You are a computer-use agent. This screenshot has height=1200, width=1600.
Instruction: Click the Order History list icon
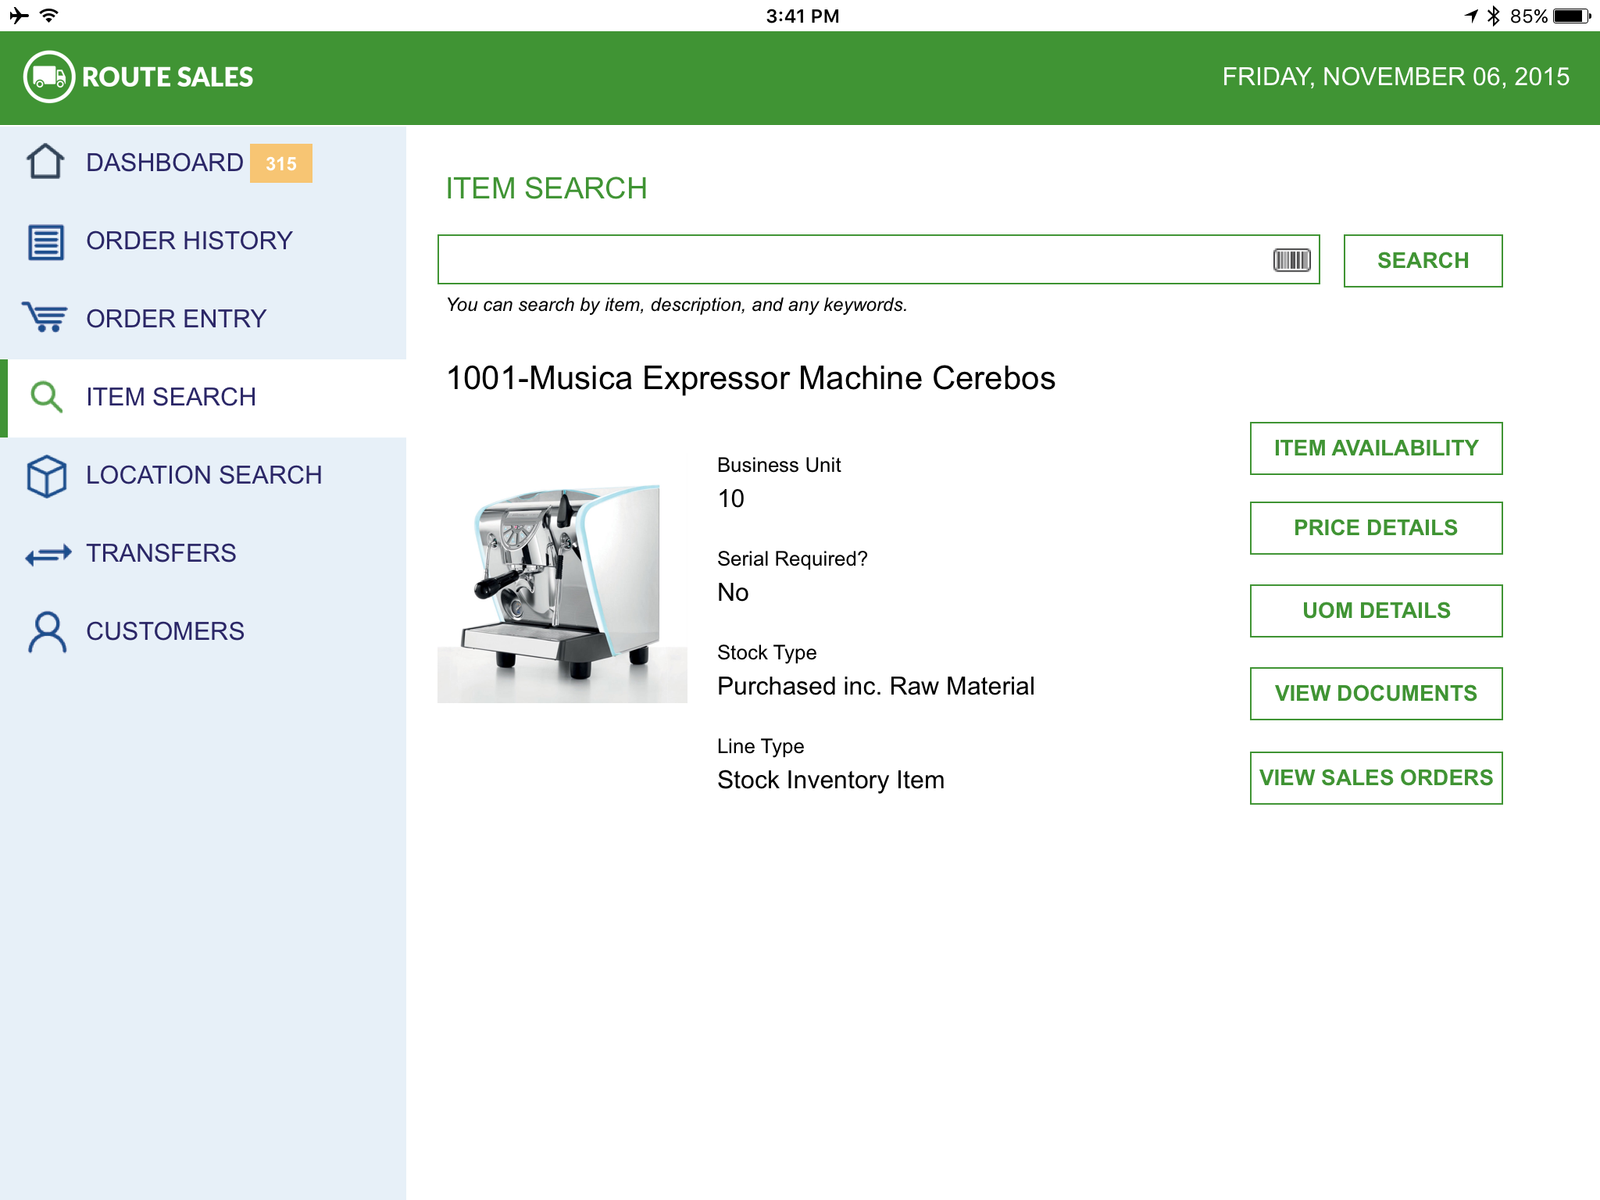tap(46, 241)
